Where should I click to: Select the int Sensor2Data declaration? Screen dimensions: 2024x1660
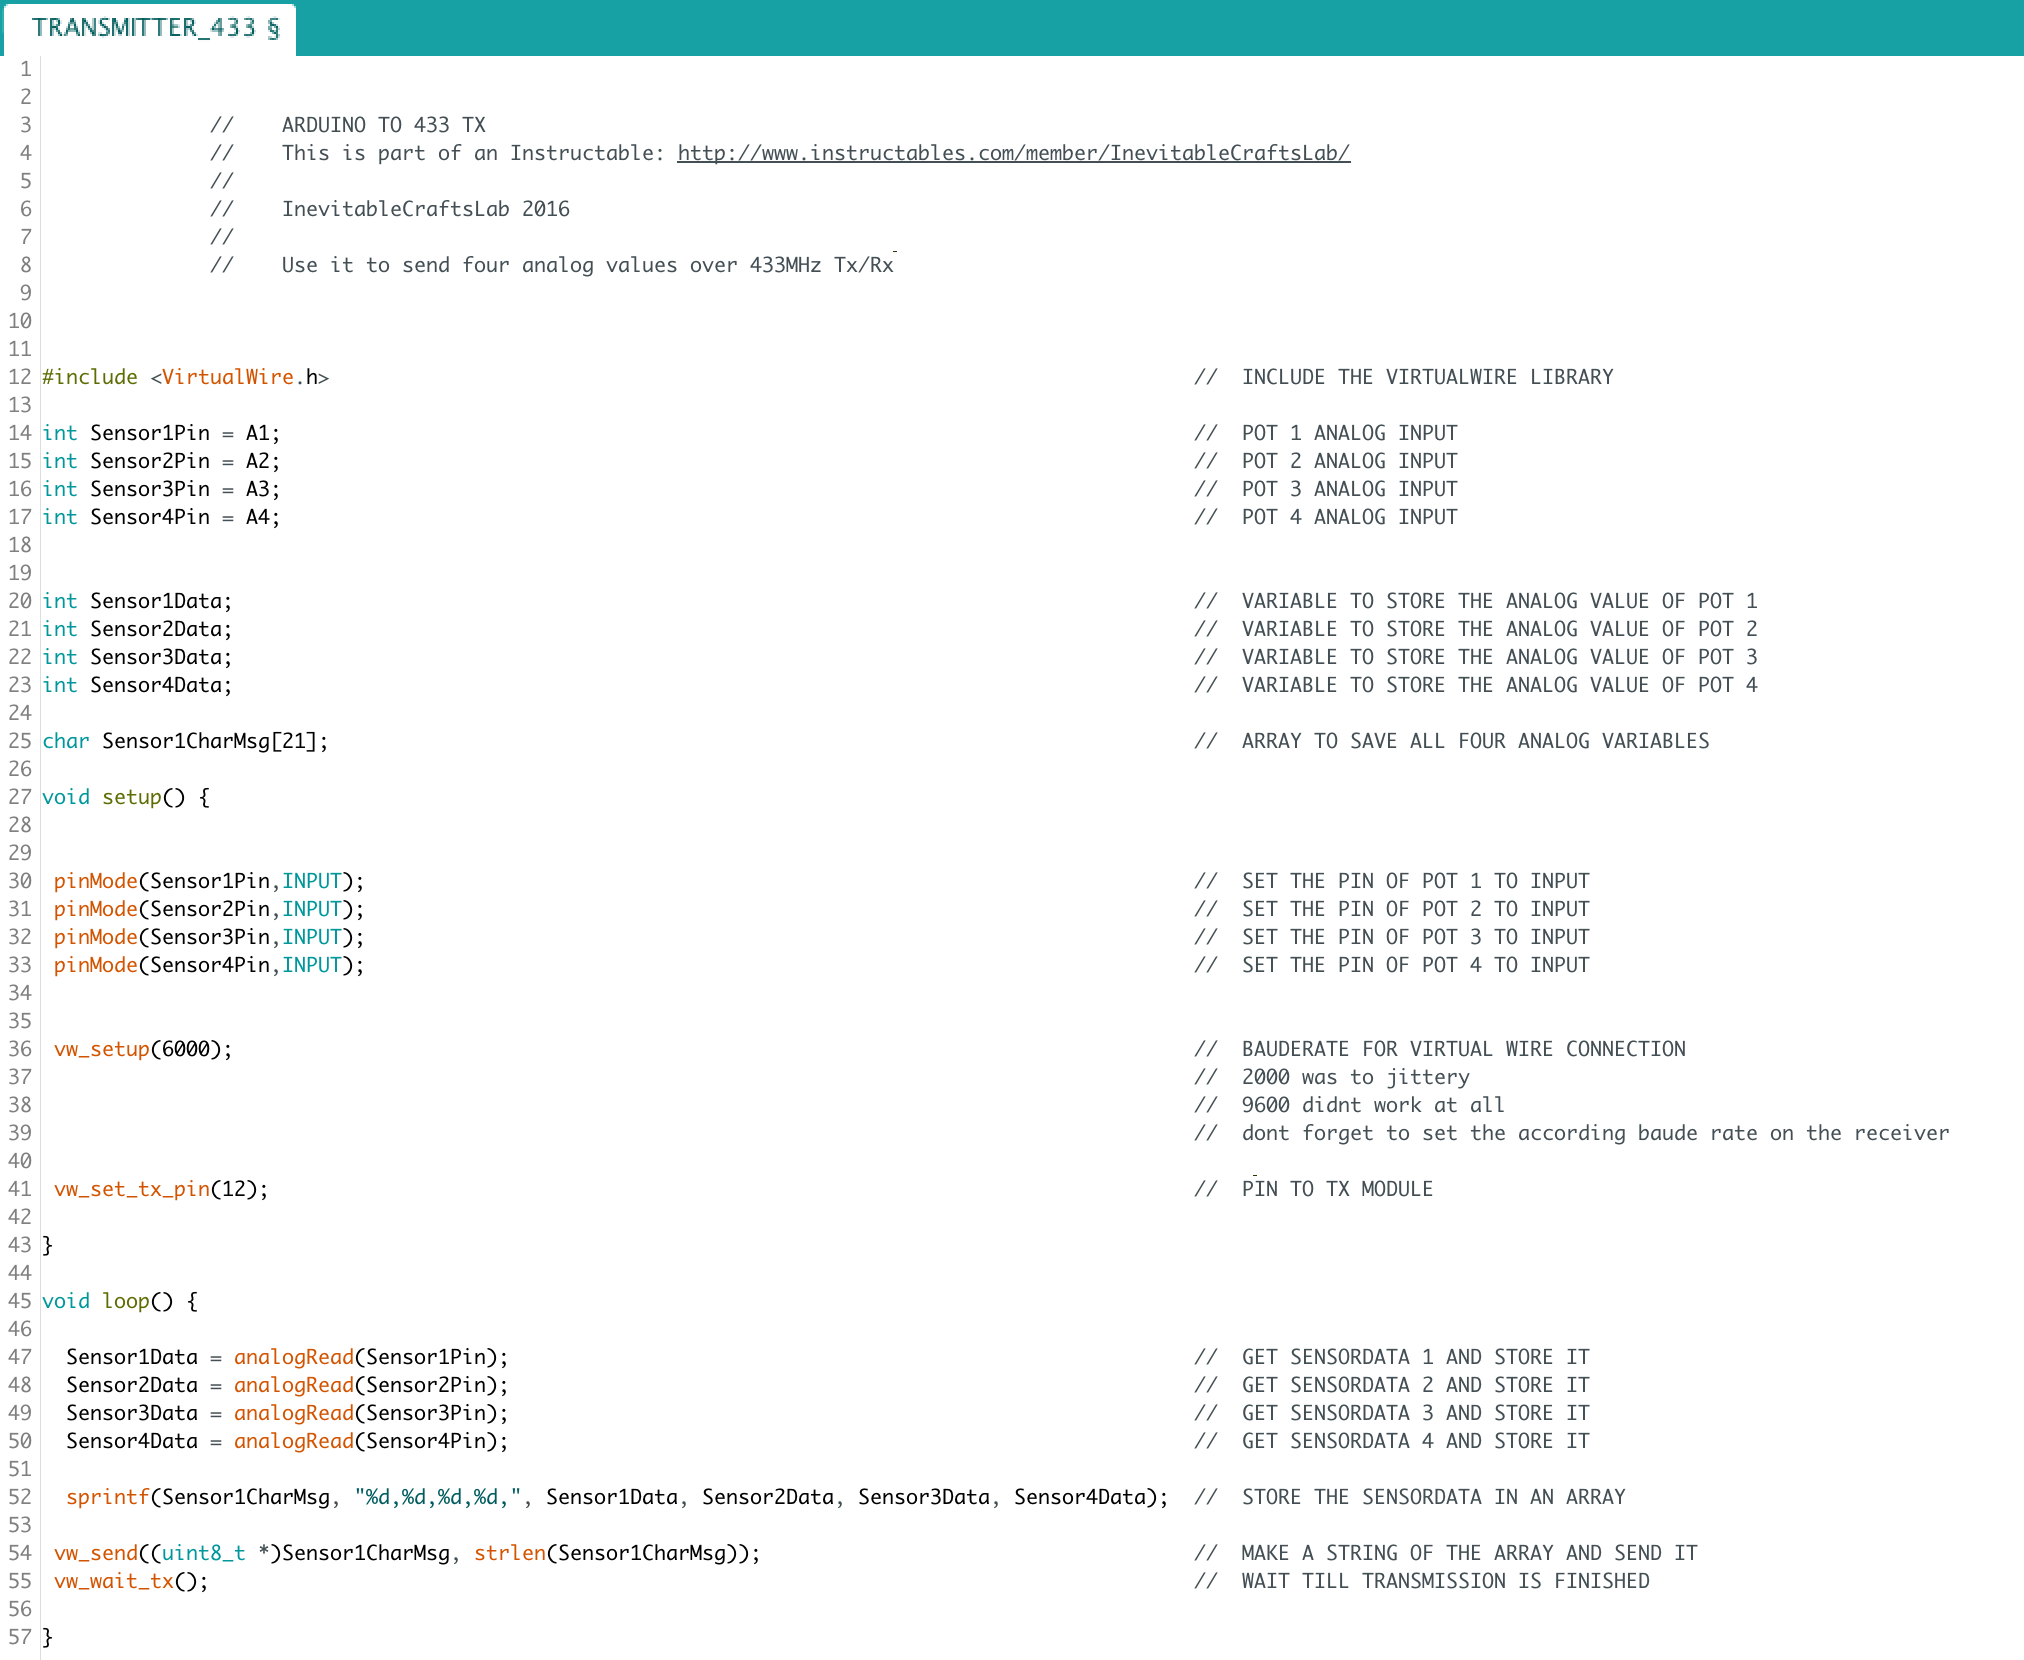pyautogui.click(x=137, y=628)
